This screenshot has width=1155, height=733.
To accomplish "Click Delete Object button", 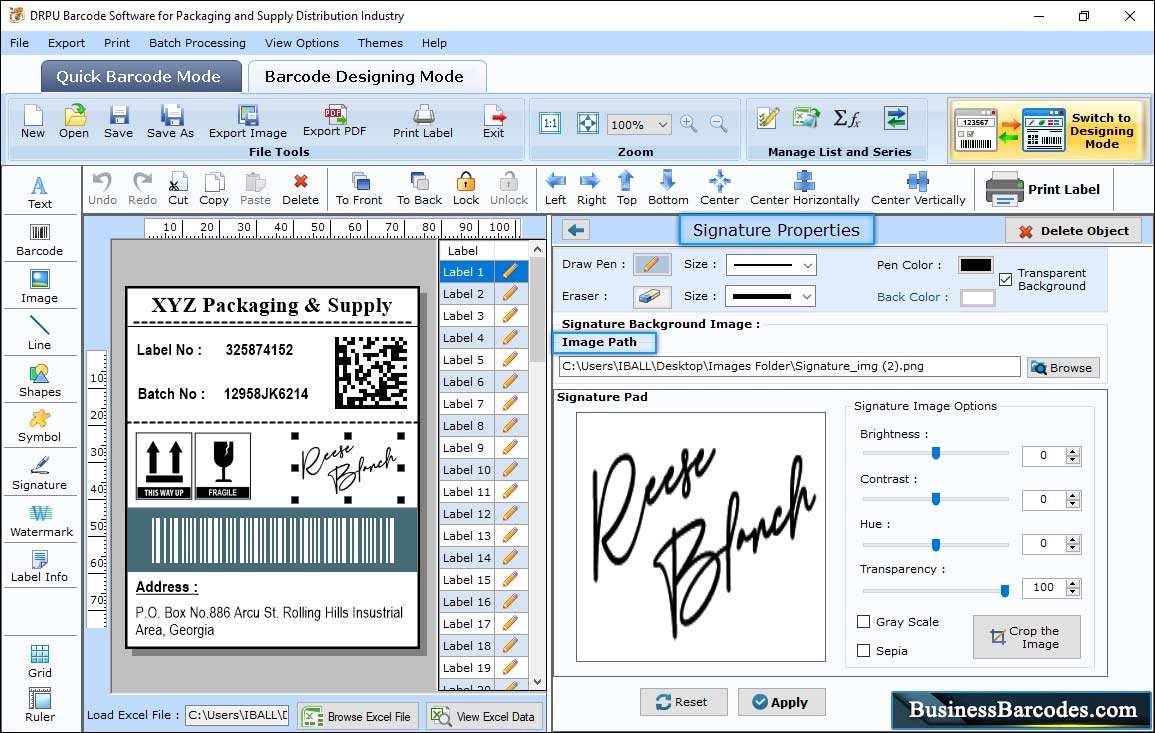I will pos(1073,231).
